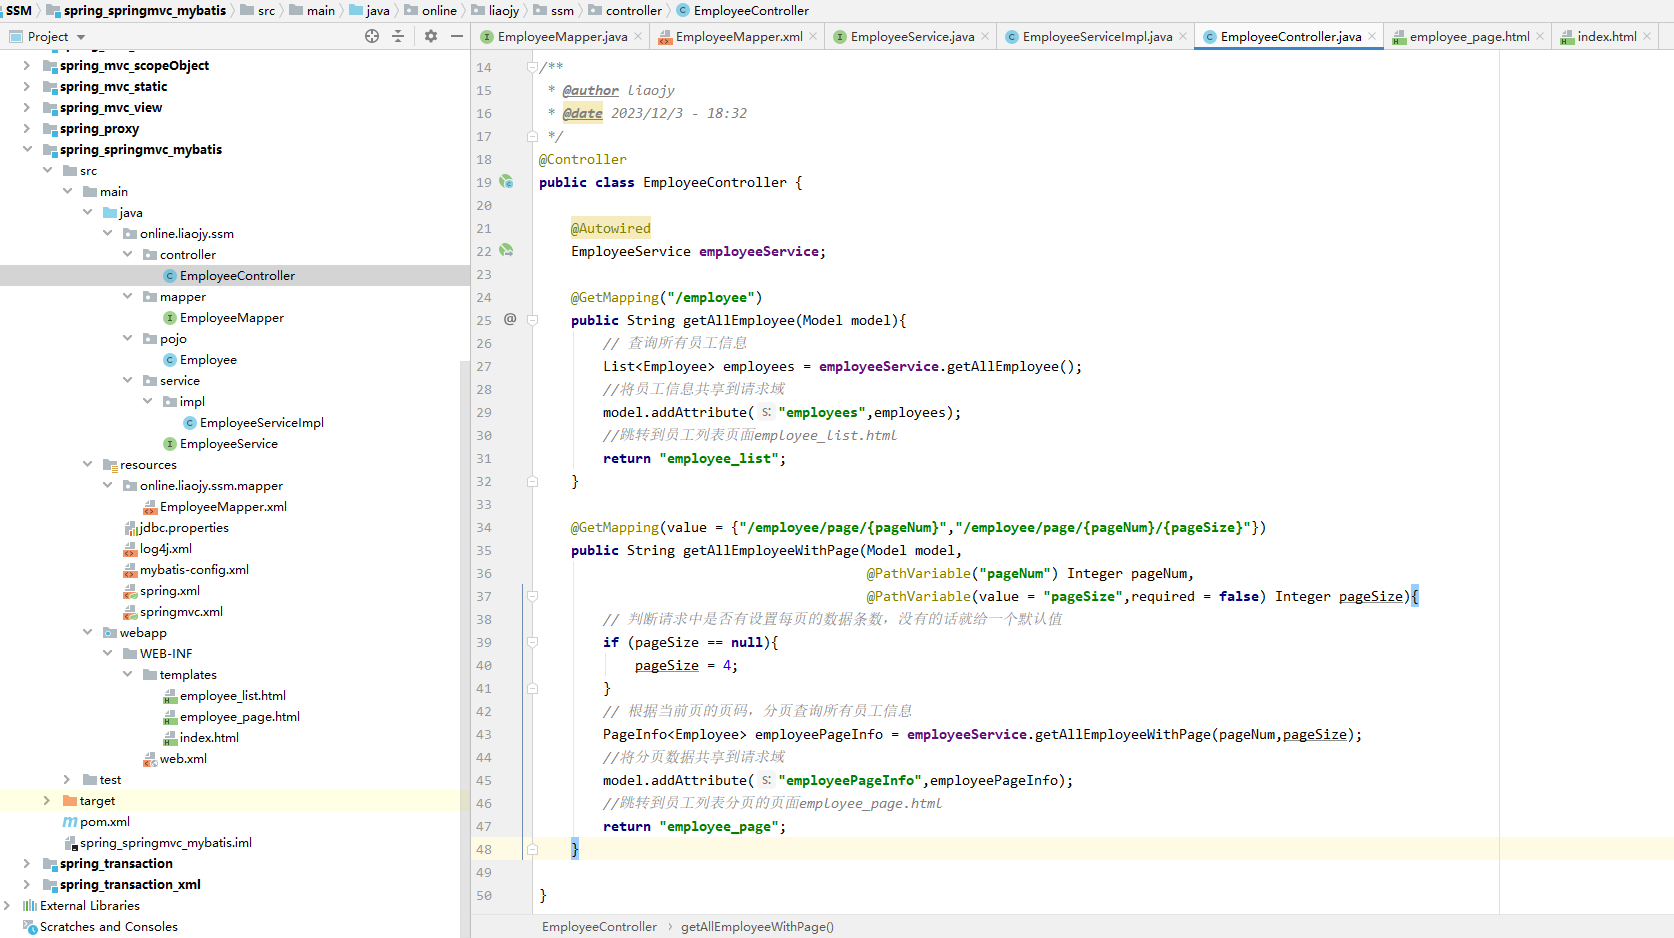This screenshot has width=1674, height=938.
Task: Switch to EmployeeService.java tab
Action: (x=912, y=37)
